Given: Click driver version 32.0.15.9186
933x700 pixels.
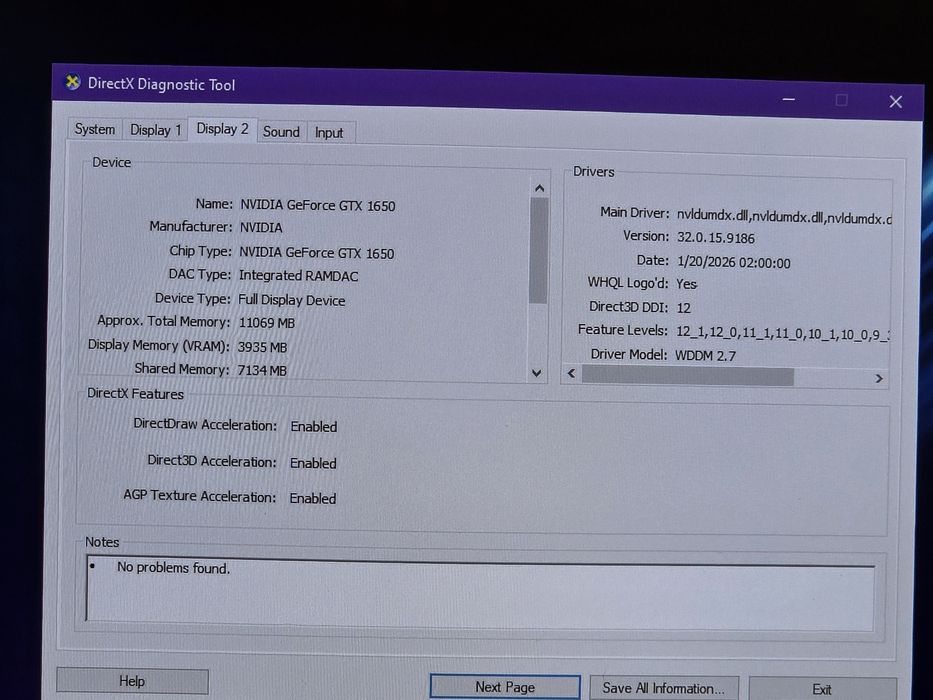Looking at the screenshot, I should pyautogui.click(x=716, y=238).
